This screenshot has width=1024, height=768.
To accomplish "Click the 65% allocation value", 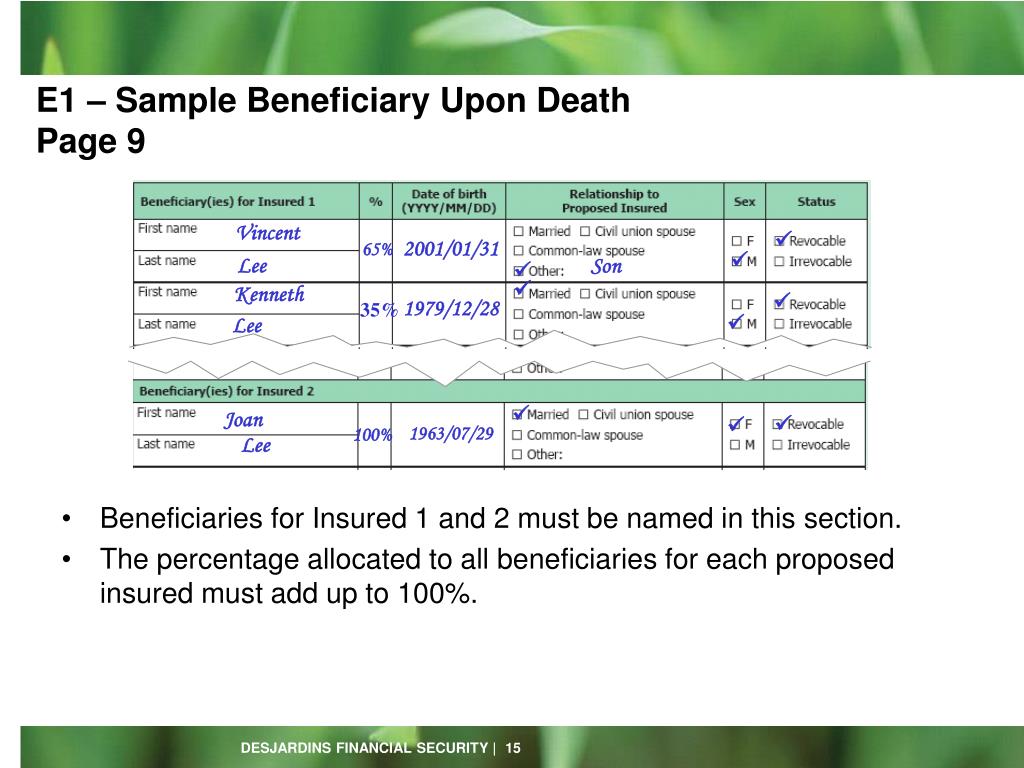I will coord(377,249).
